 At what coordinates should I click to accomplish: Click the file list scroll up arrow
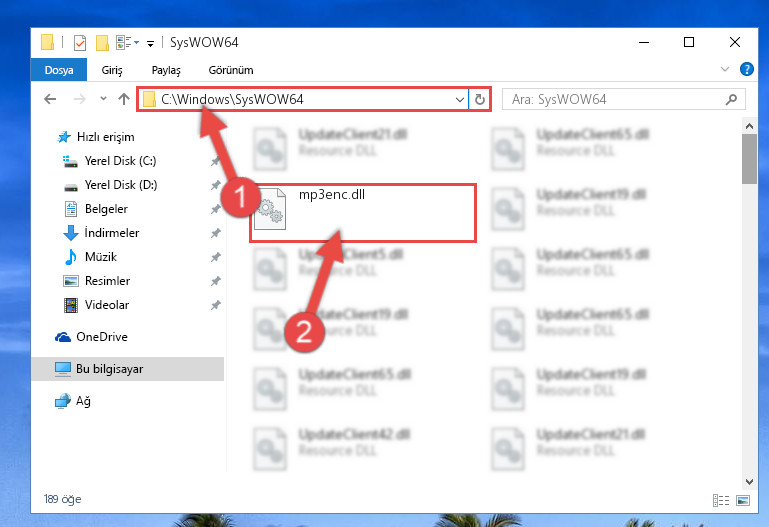[749, 126]
